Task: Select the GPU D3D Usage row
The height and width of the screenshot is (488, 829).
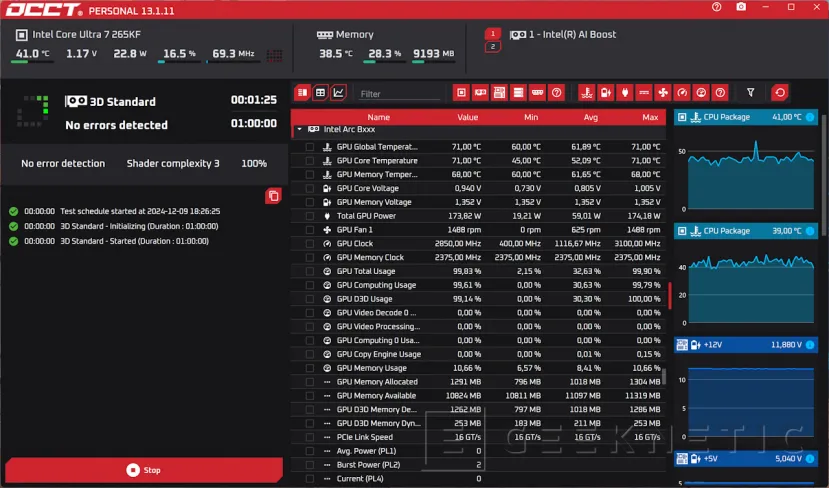Action: (x=478, y=299)
